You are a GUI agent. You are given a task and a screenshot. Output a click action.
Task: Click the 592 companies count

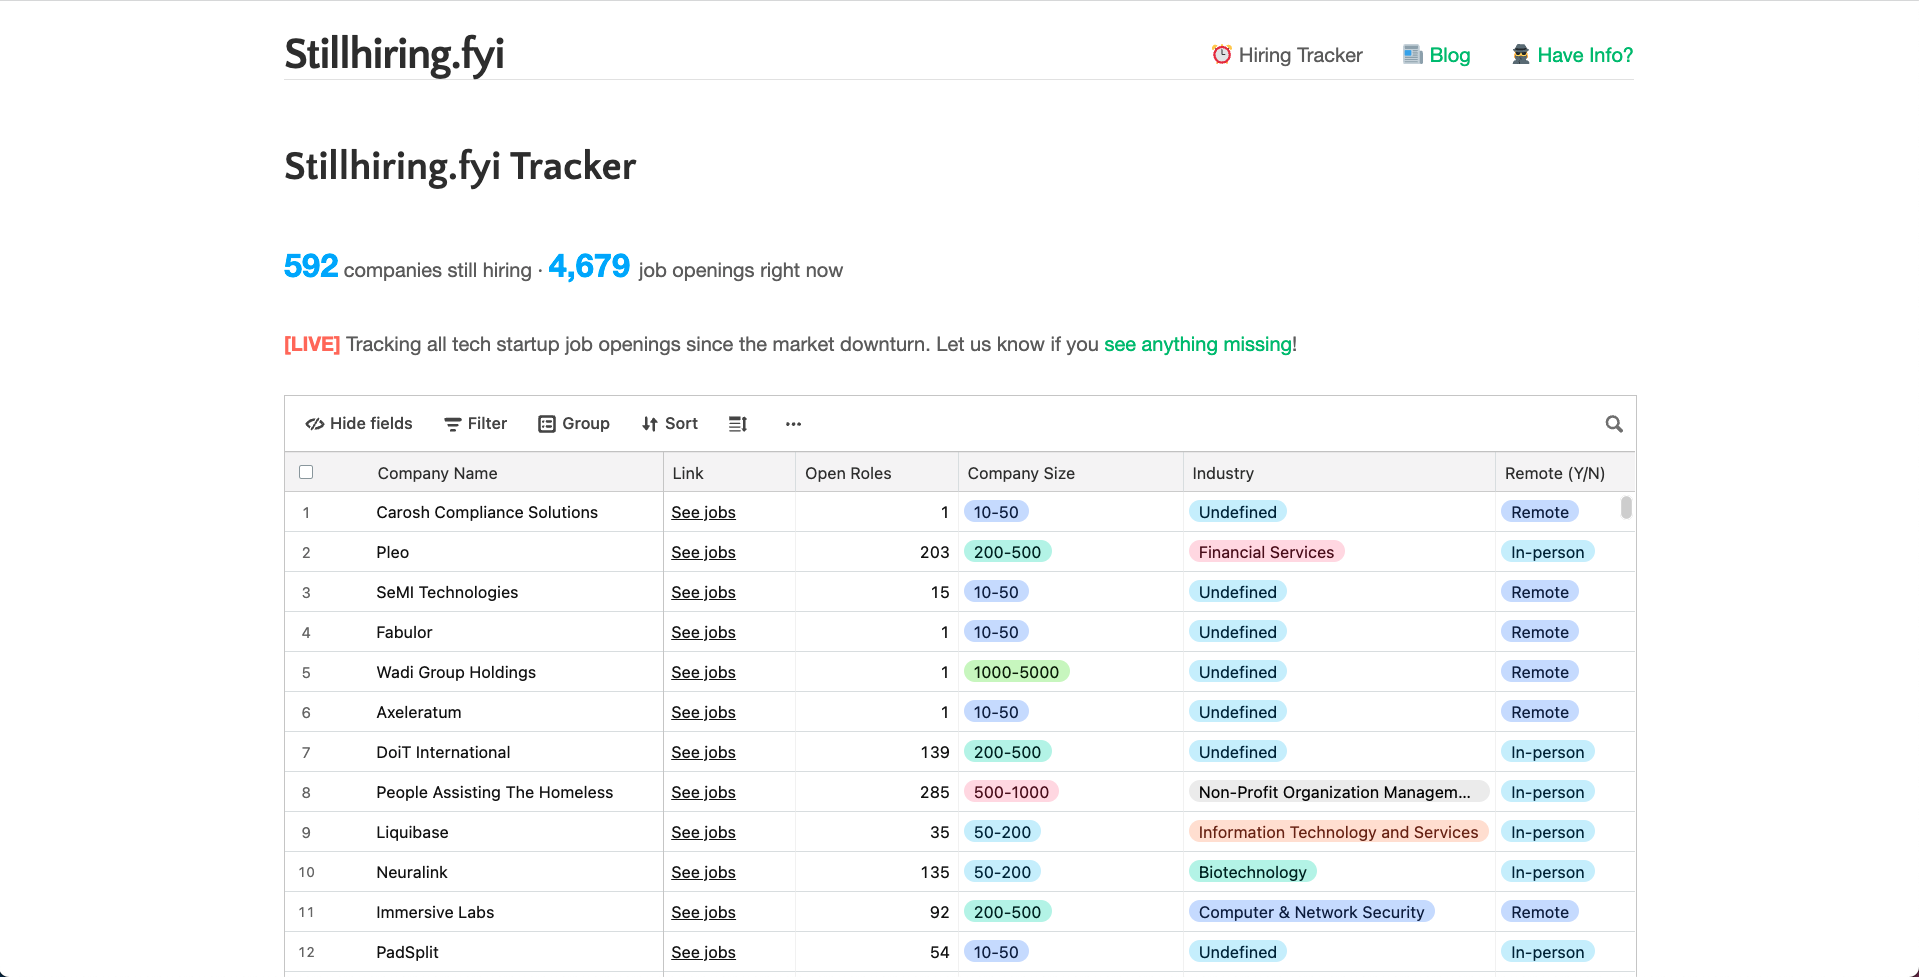tap(311, 266)
